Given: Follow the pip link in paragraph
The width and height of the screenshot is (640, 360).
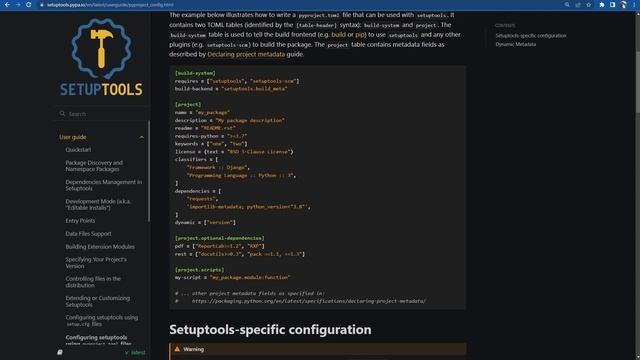Looking at the screenshot, I should pos(359,35).
